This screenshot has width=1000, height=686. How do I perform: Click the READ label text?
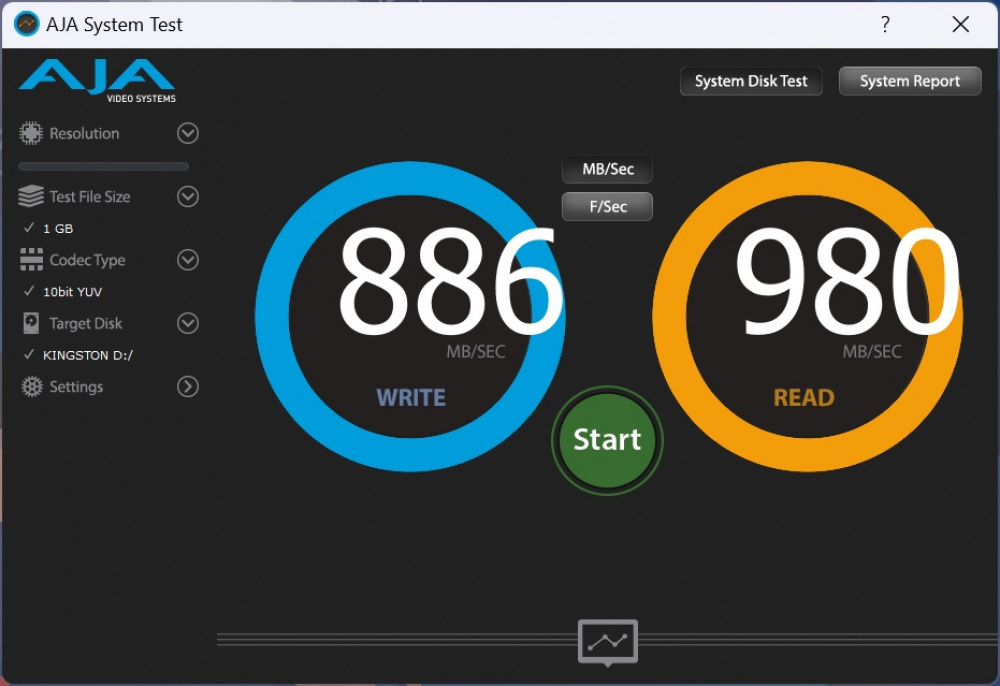[804, 398]
